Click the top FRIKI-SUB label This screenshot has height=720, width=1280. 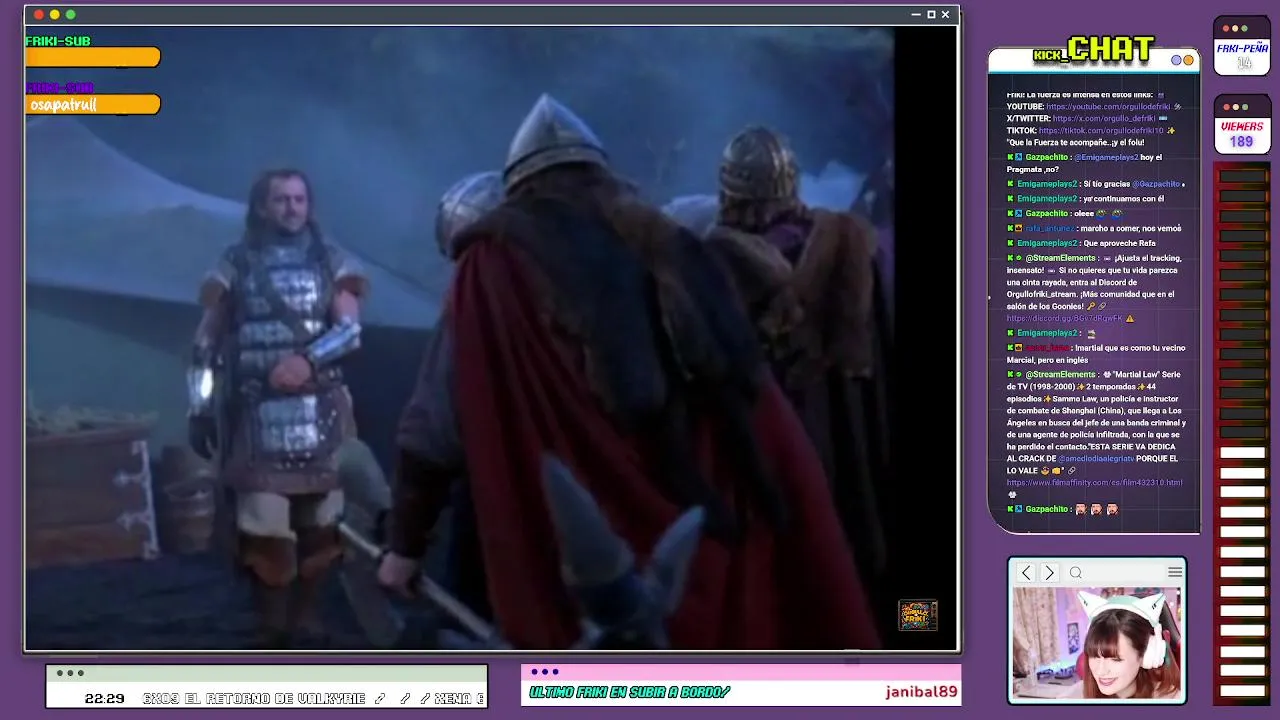(58, 41)
